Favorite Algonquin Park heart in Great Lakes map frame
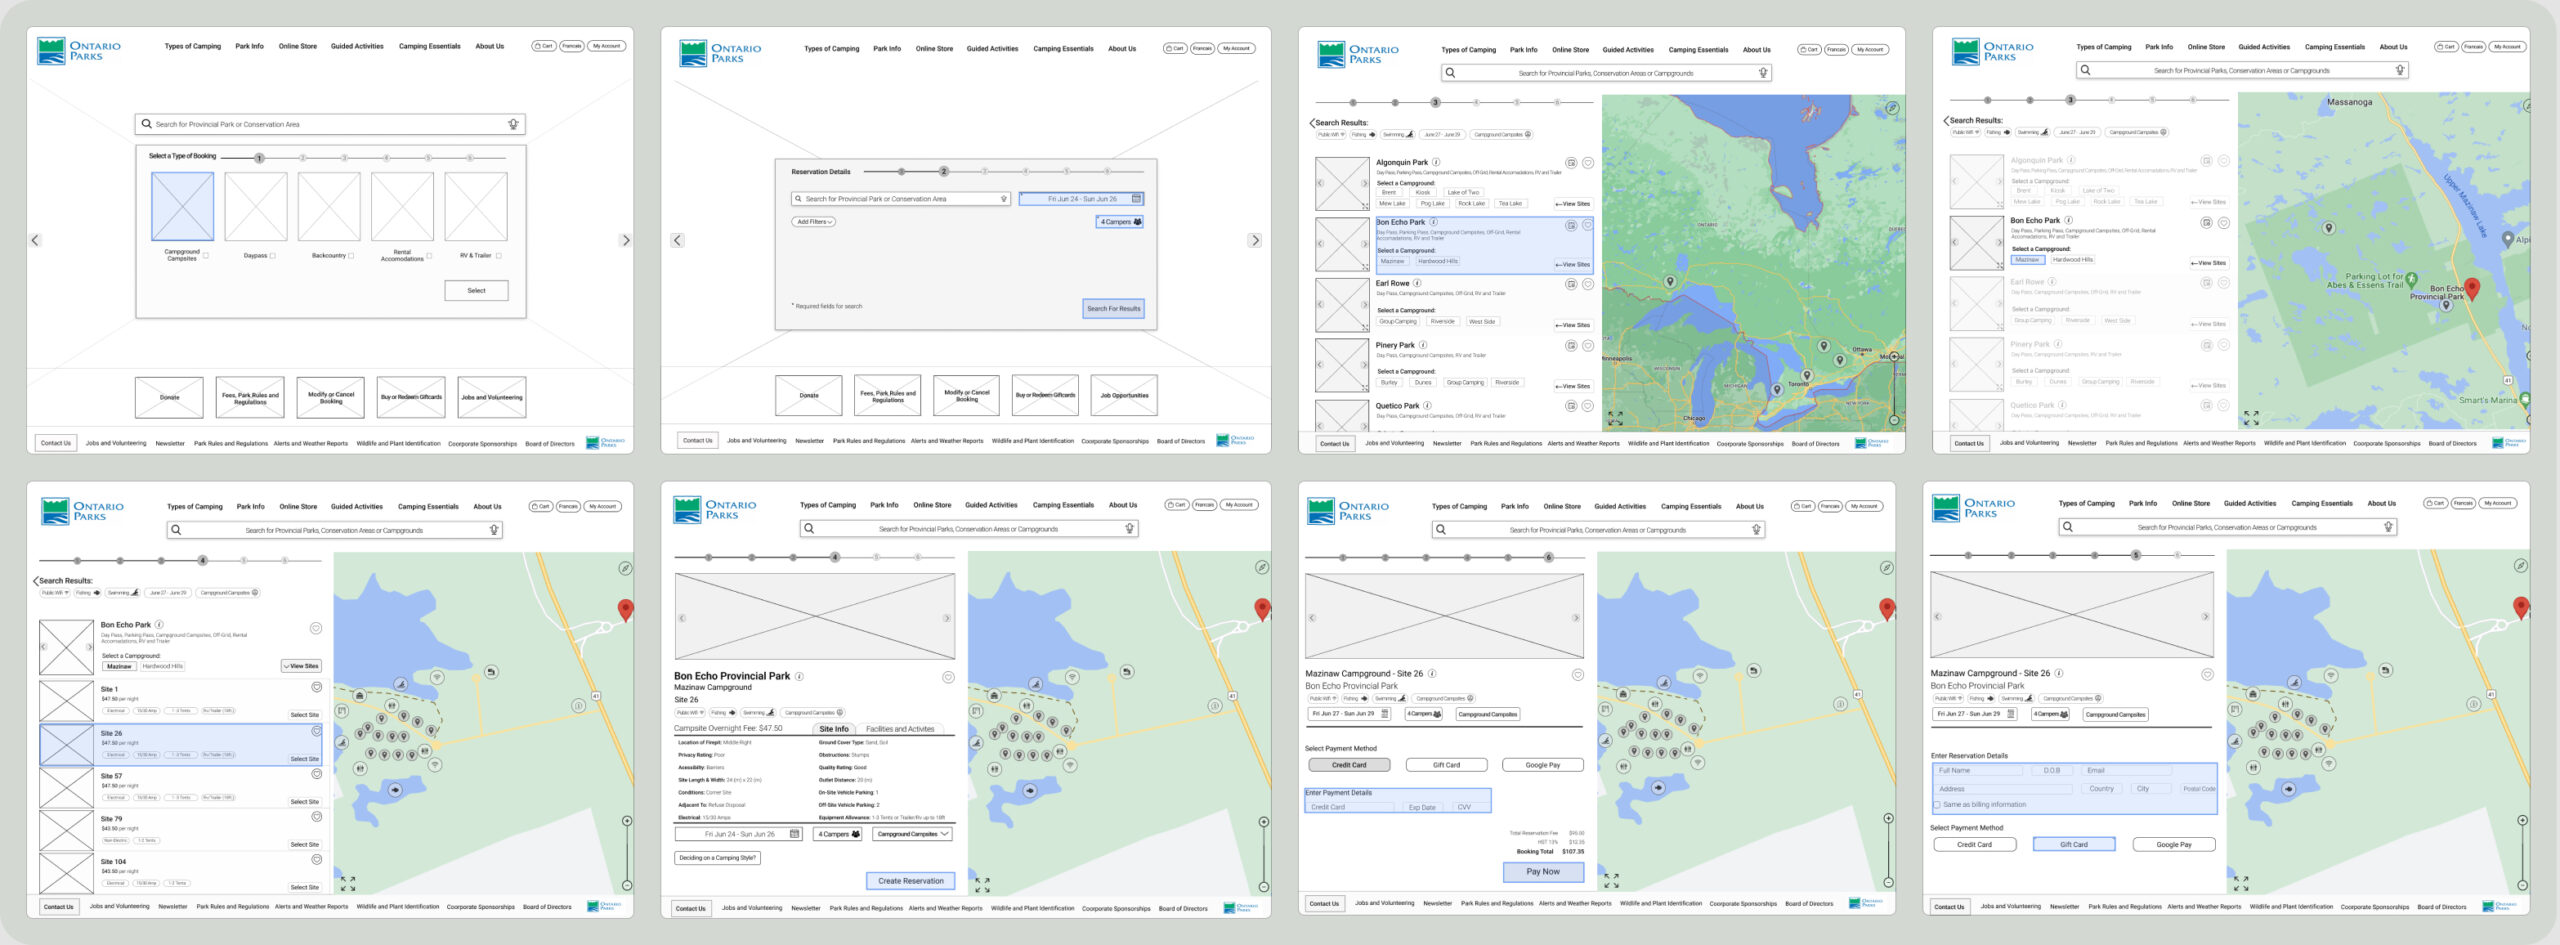 pos(1587,163)
